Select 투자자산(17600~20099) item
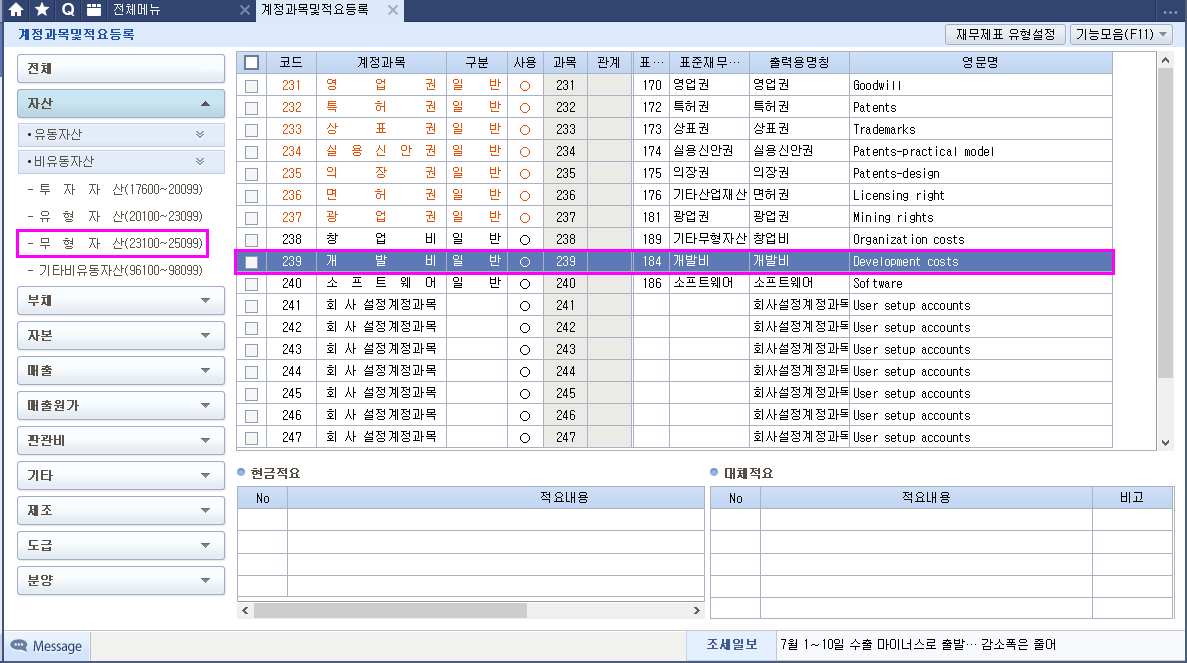Screen dimensions: 1187x663 (115, 189)
